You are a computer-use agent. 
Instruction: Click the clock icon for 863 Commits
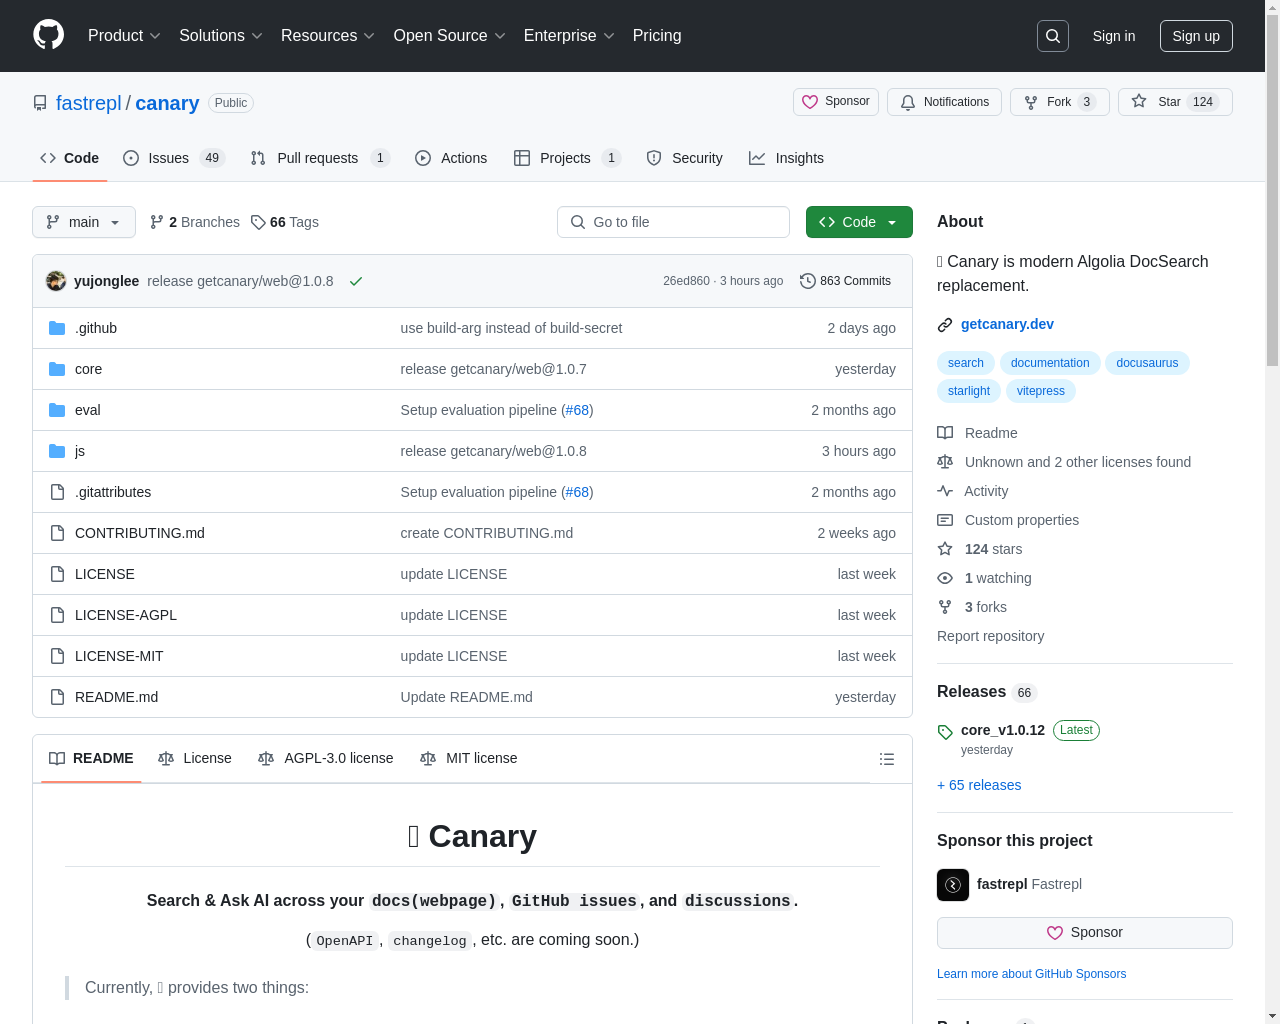click(x=808, y=281)
